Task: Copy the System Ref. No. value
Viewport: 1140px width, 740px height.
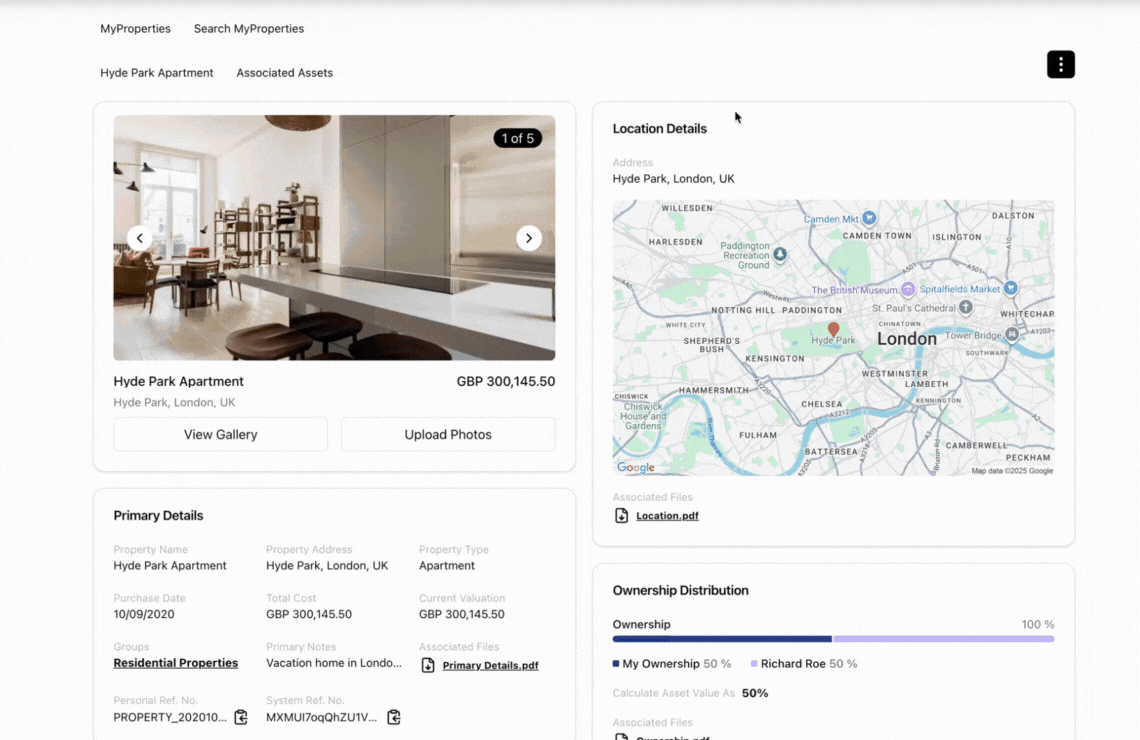Action: click(394, 717)
